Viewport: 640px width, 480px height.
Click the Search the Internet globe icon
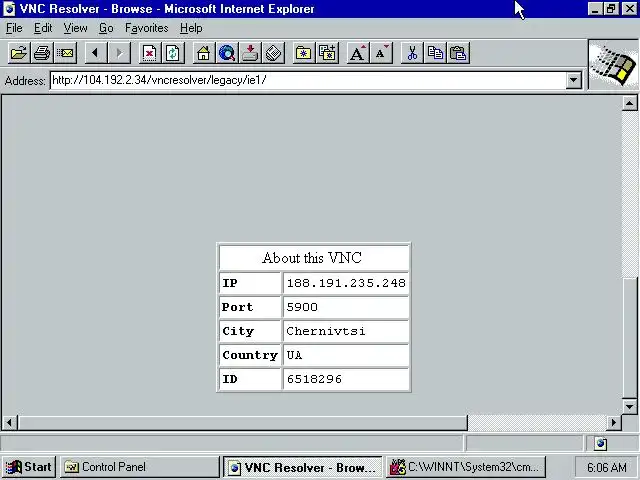coord(227,53)
